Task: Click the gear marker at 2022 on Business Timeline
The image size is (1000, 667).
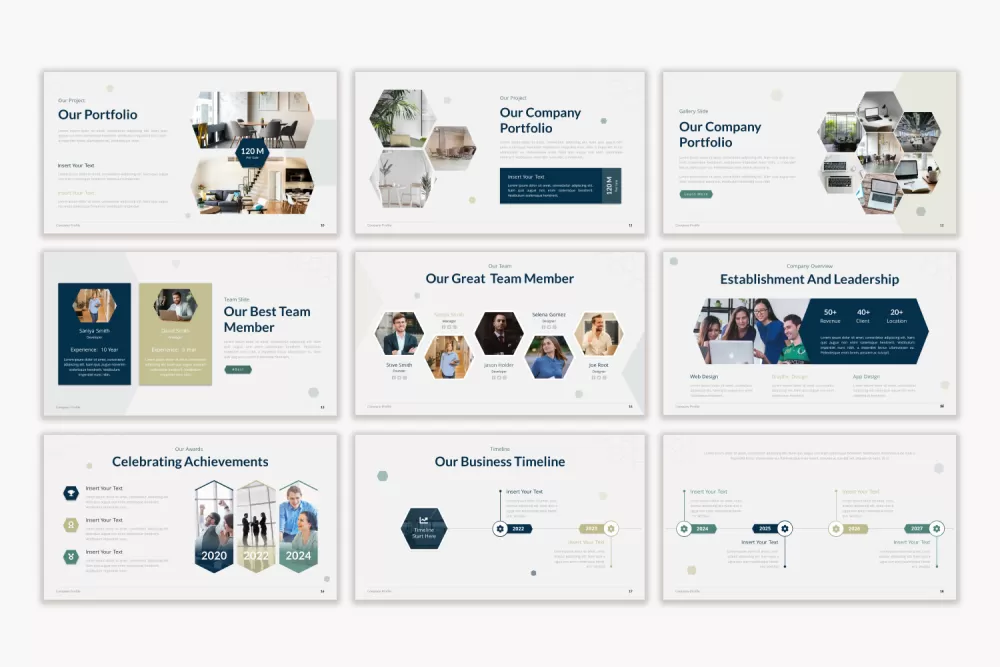Action: coord(500,529)
